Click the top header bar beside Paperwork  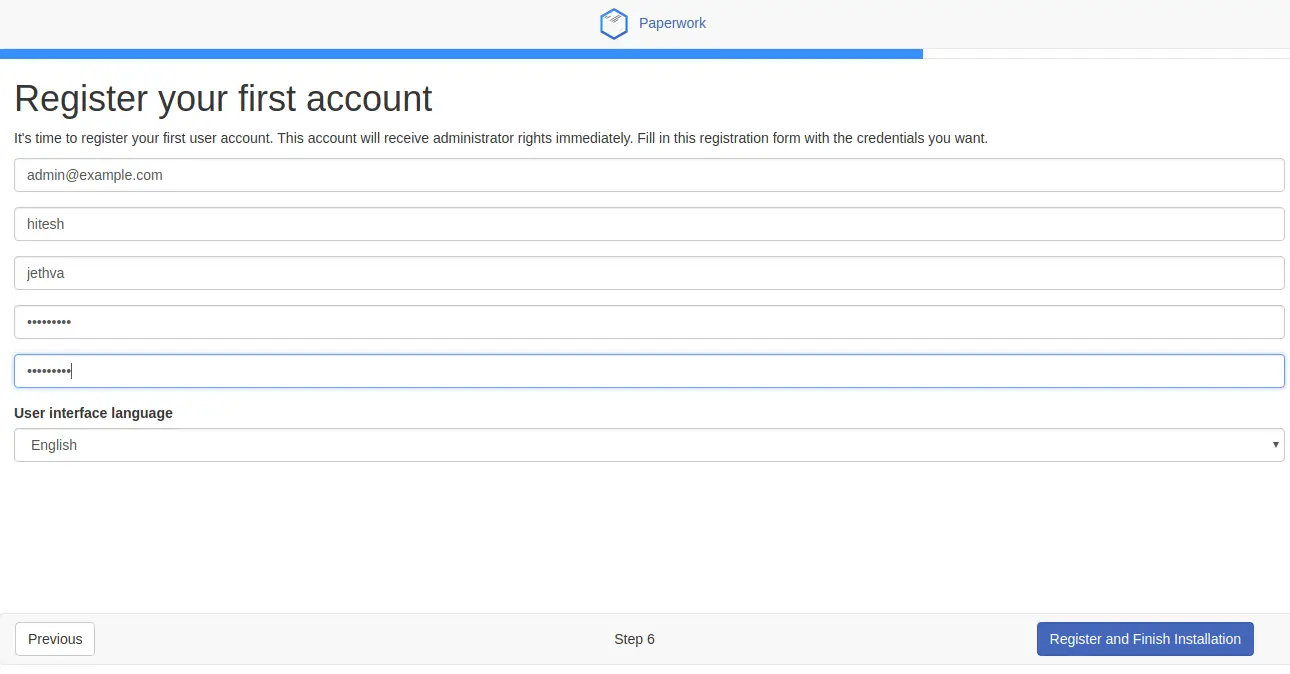[x=950, y=24]
